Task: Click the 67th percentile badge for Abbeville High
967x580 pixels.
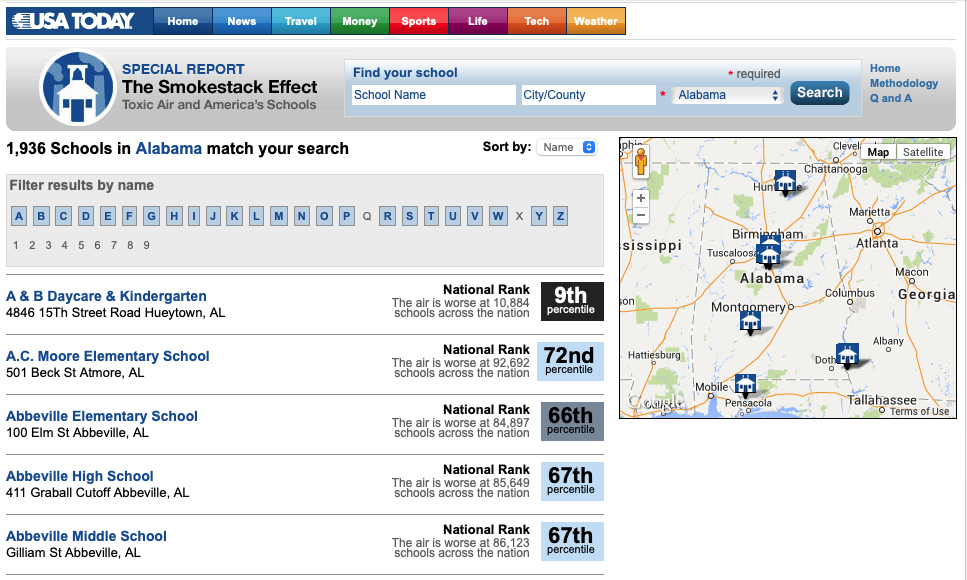Action: point(572,481)
